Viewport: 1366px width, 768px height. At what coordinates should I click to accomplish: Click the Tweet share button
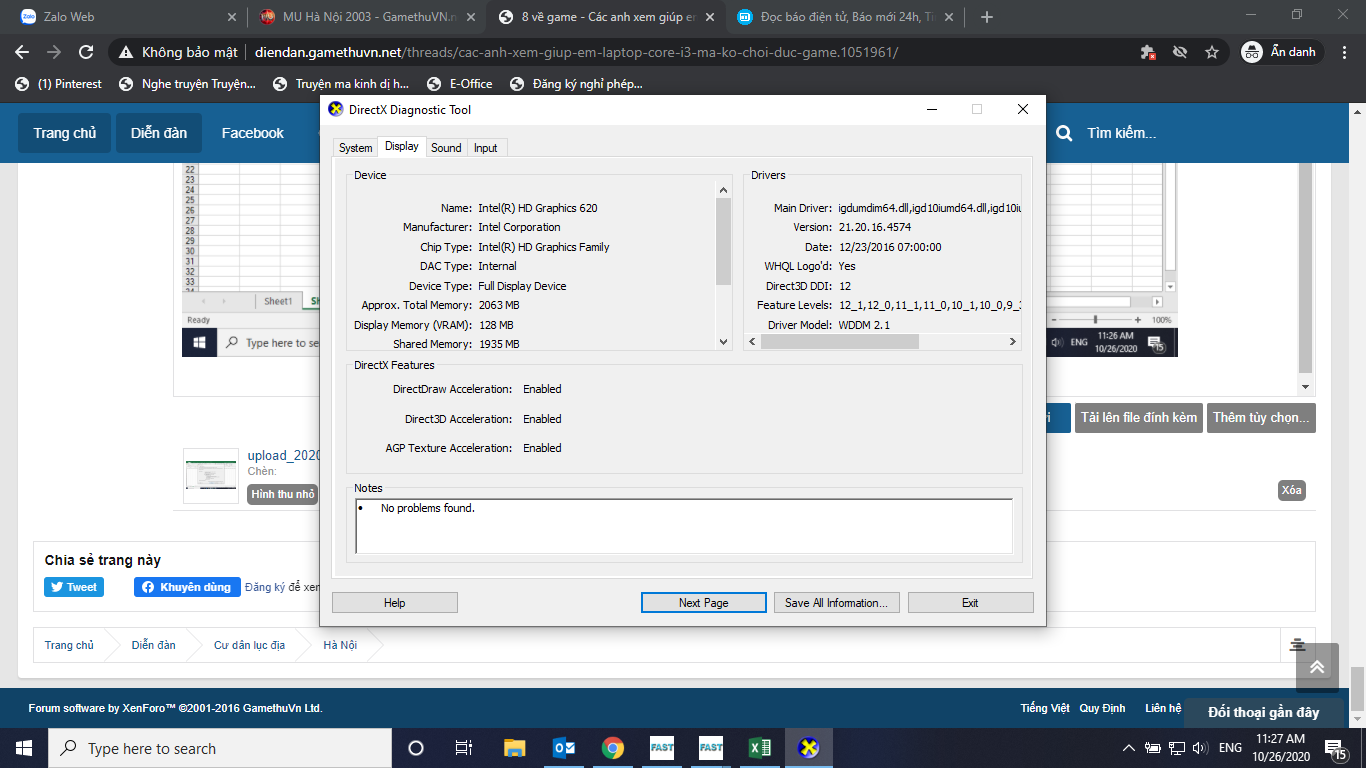click(x=74, y=587)
